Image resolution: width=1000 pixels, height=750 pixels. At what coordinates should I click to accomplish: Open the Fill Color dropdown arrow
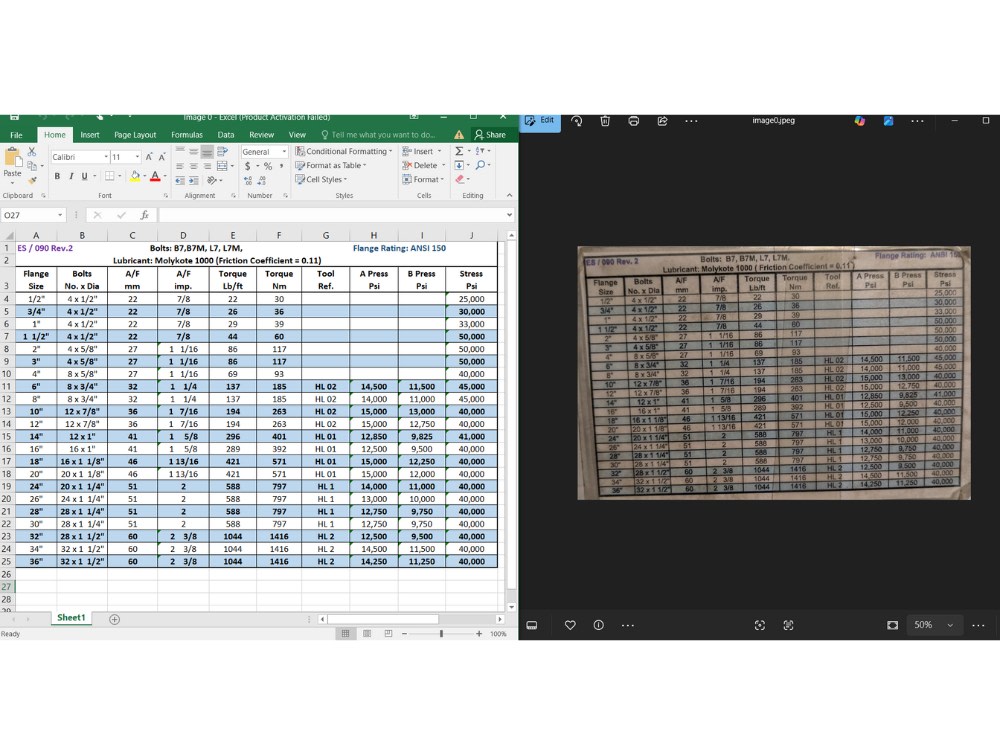pyautogui.click(x=144, y=176)
